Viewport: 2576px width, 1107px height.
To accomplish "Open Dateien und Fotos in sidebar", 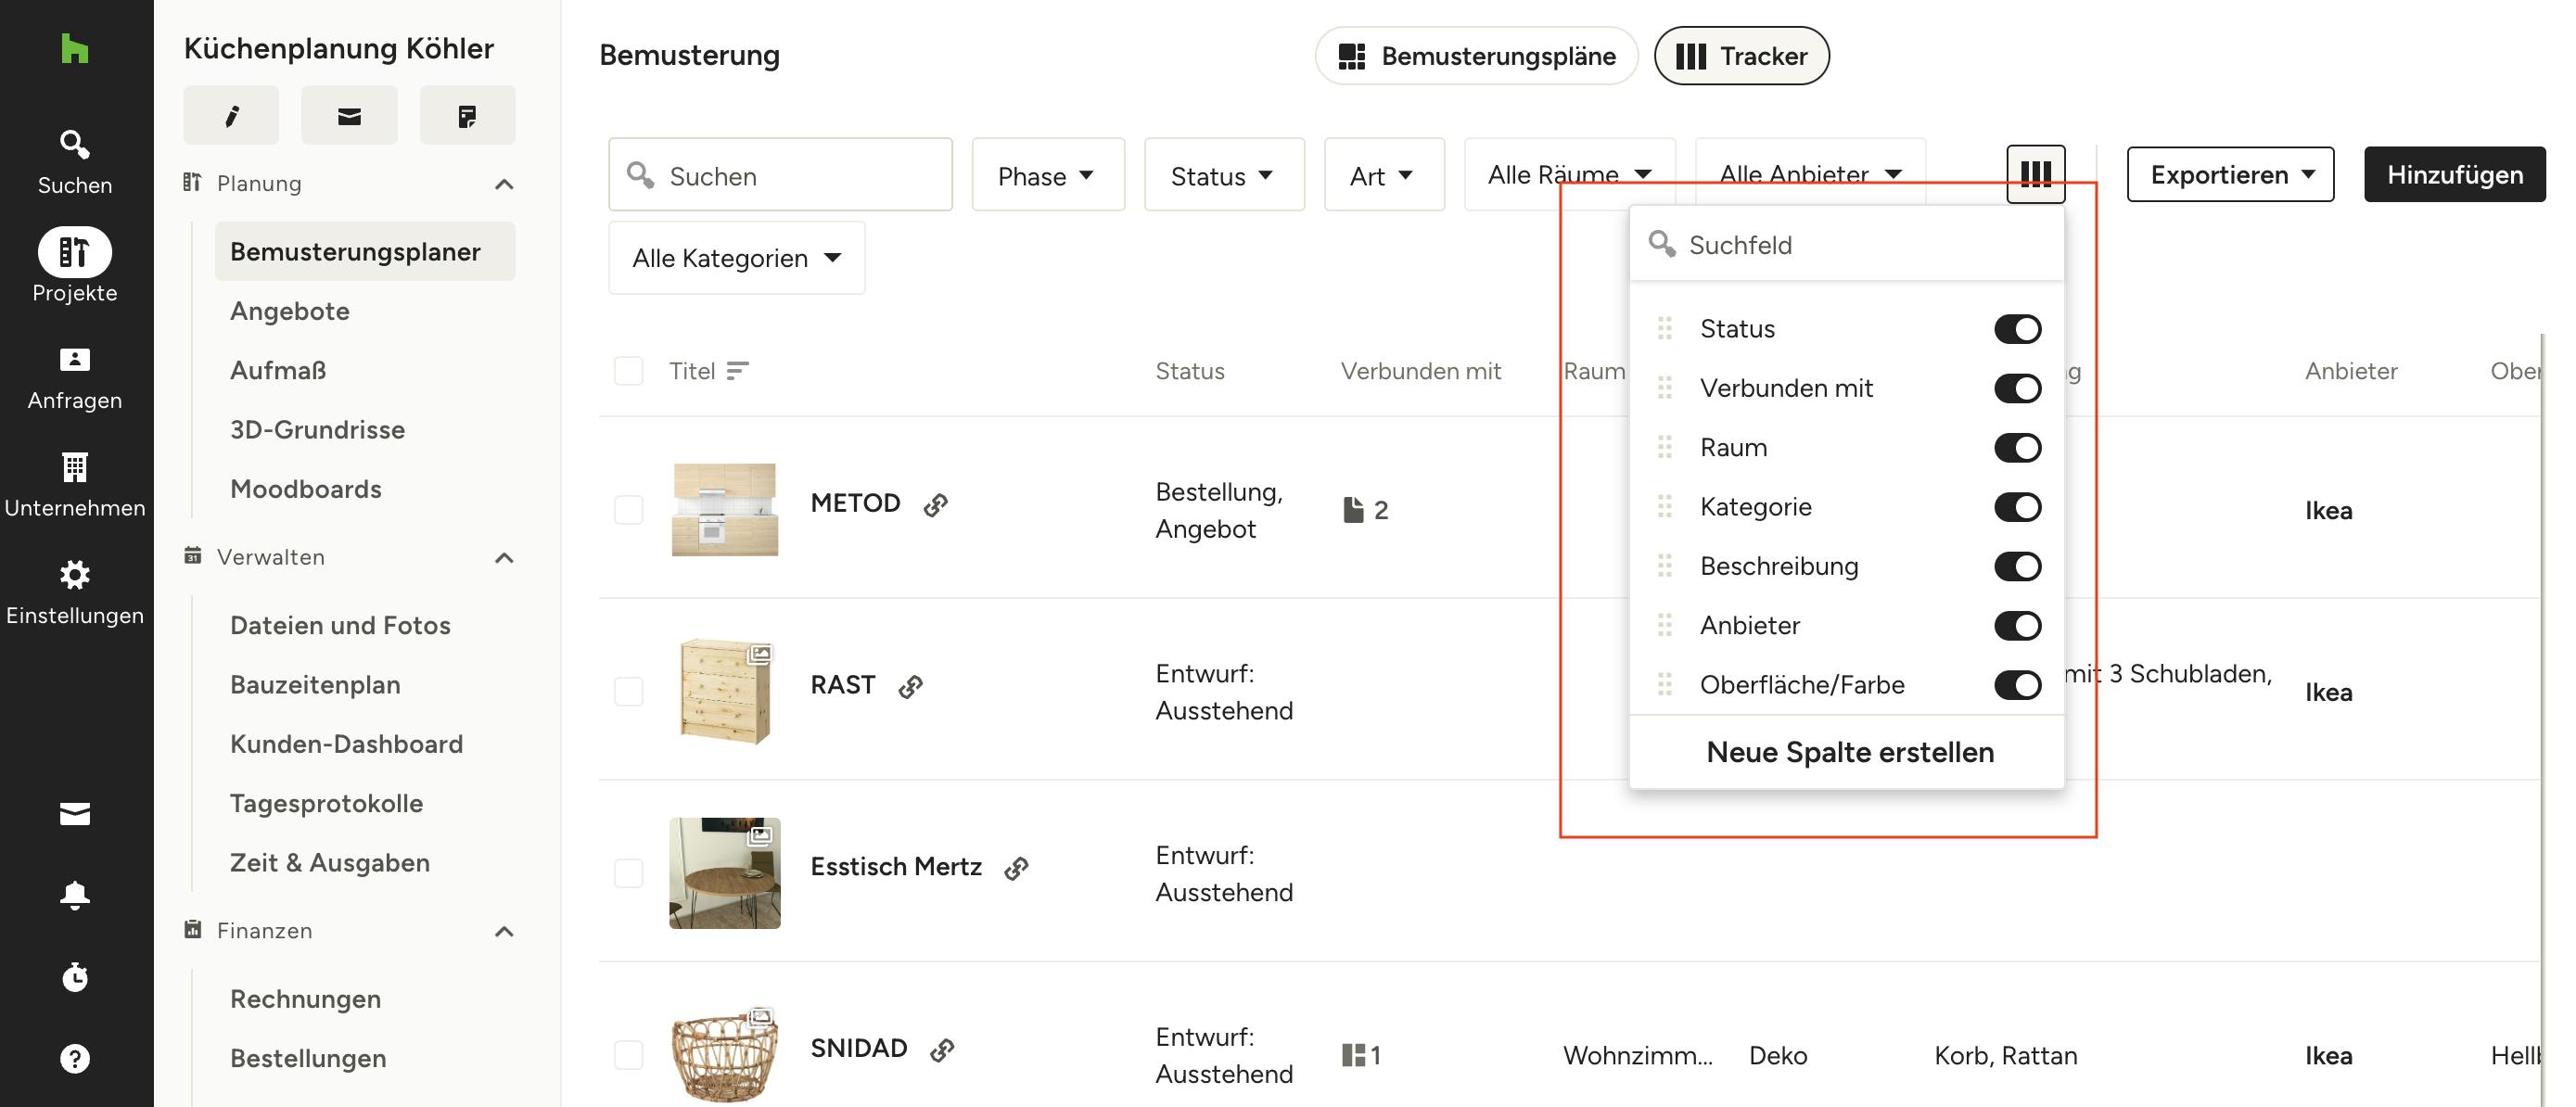I will tap(340, 625).
